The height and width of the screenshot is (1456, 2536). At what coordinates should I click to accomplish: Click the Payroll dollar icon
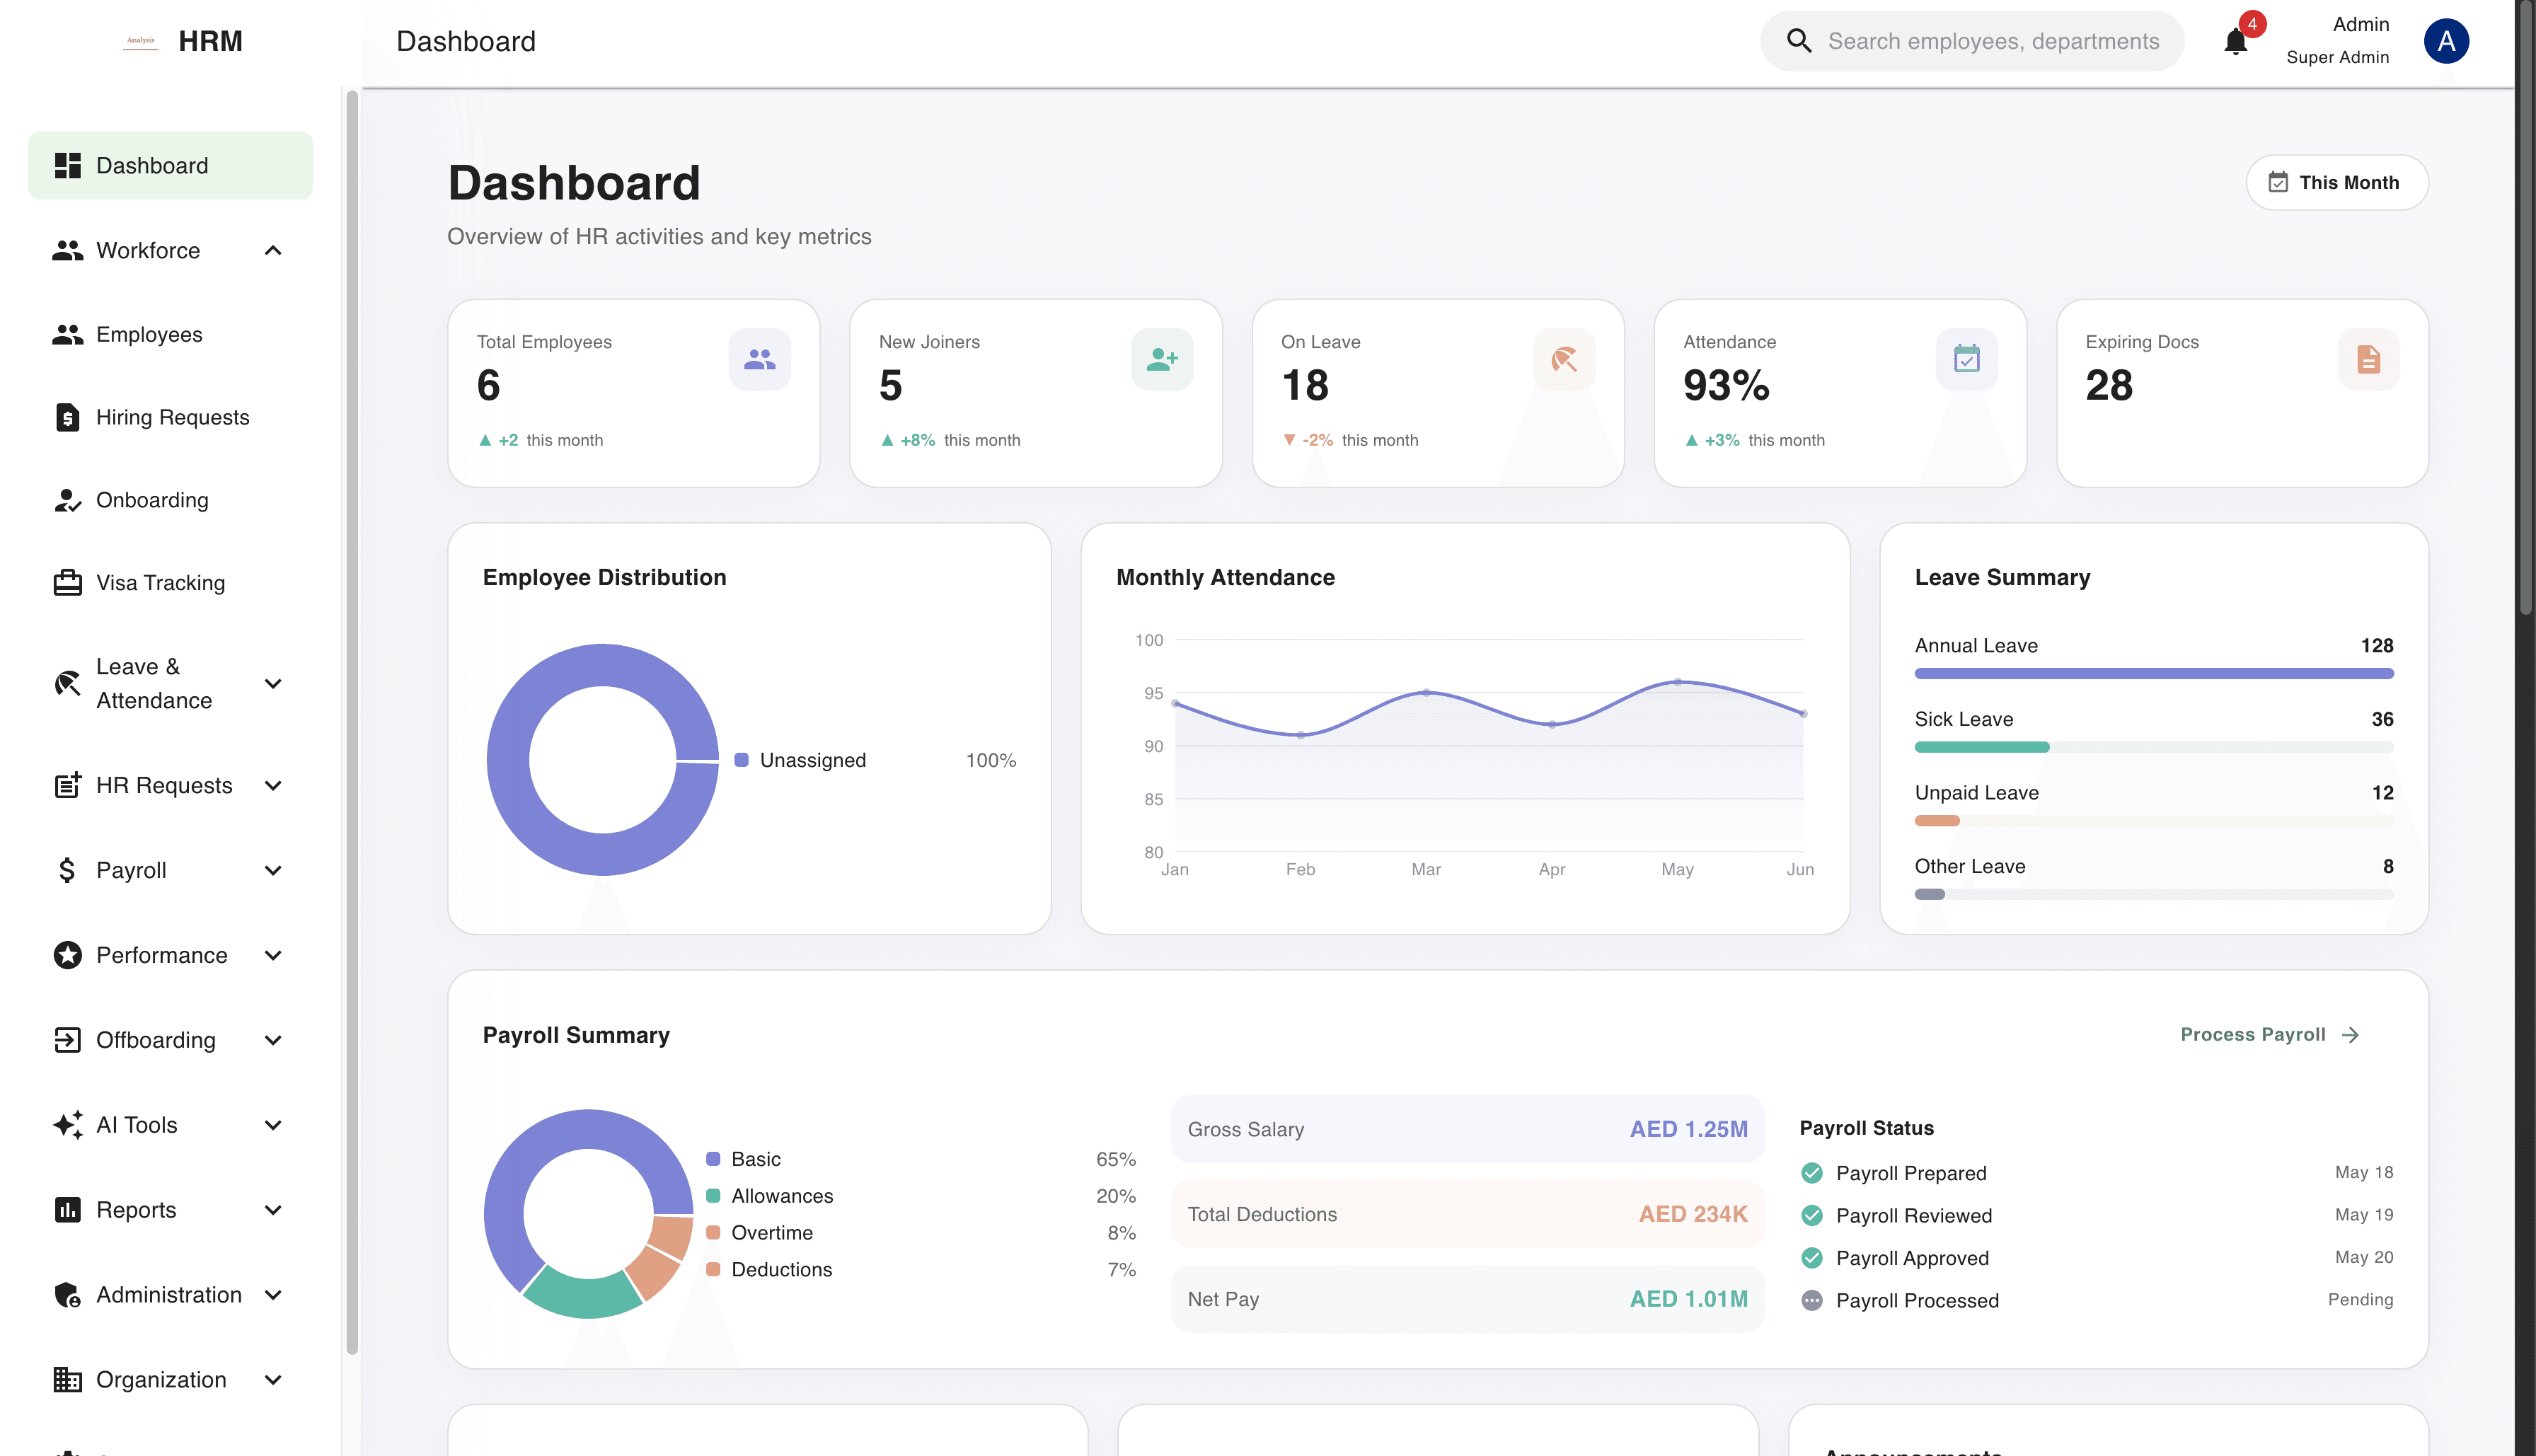click(67, 870)
